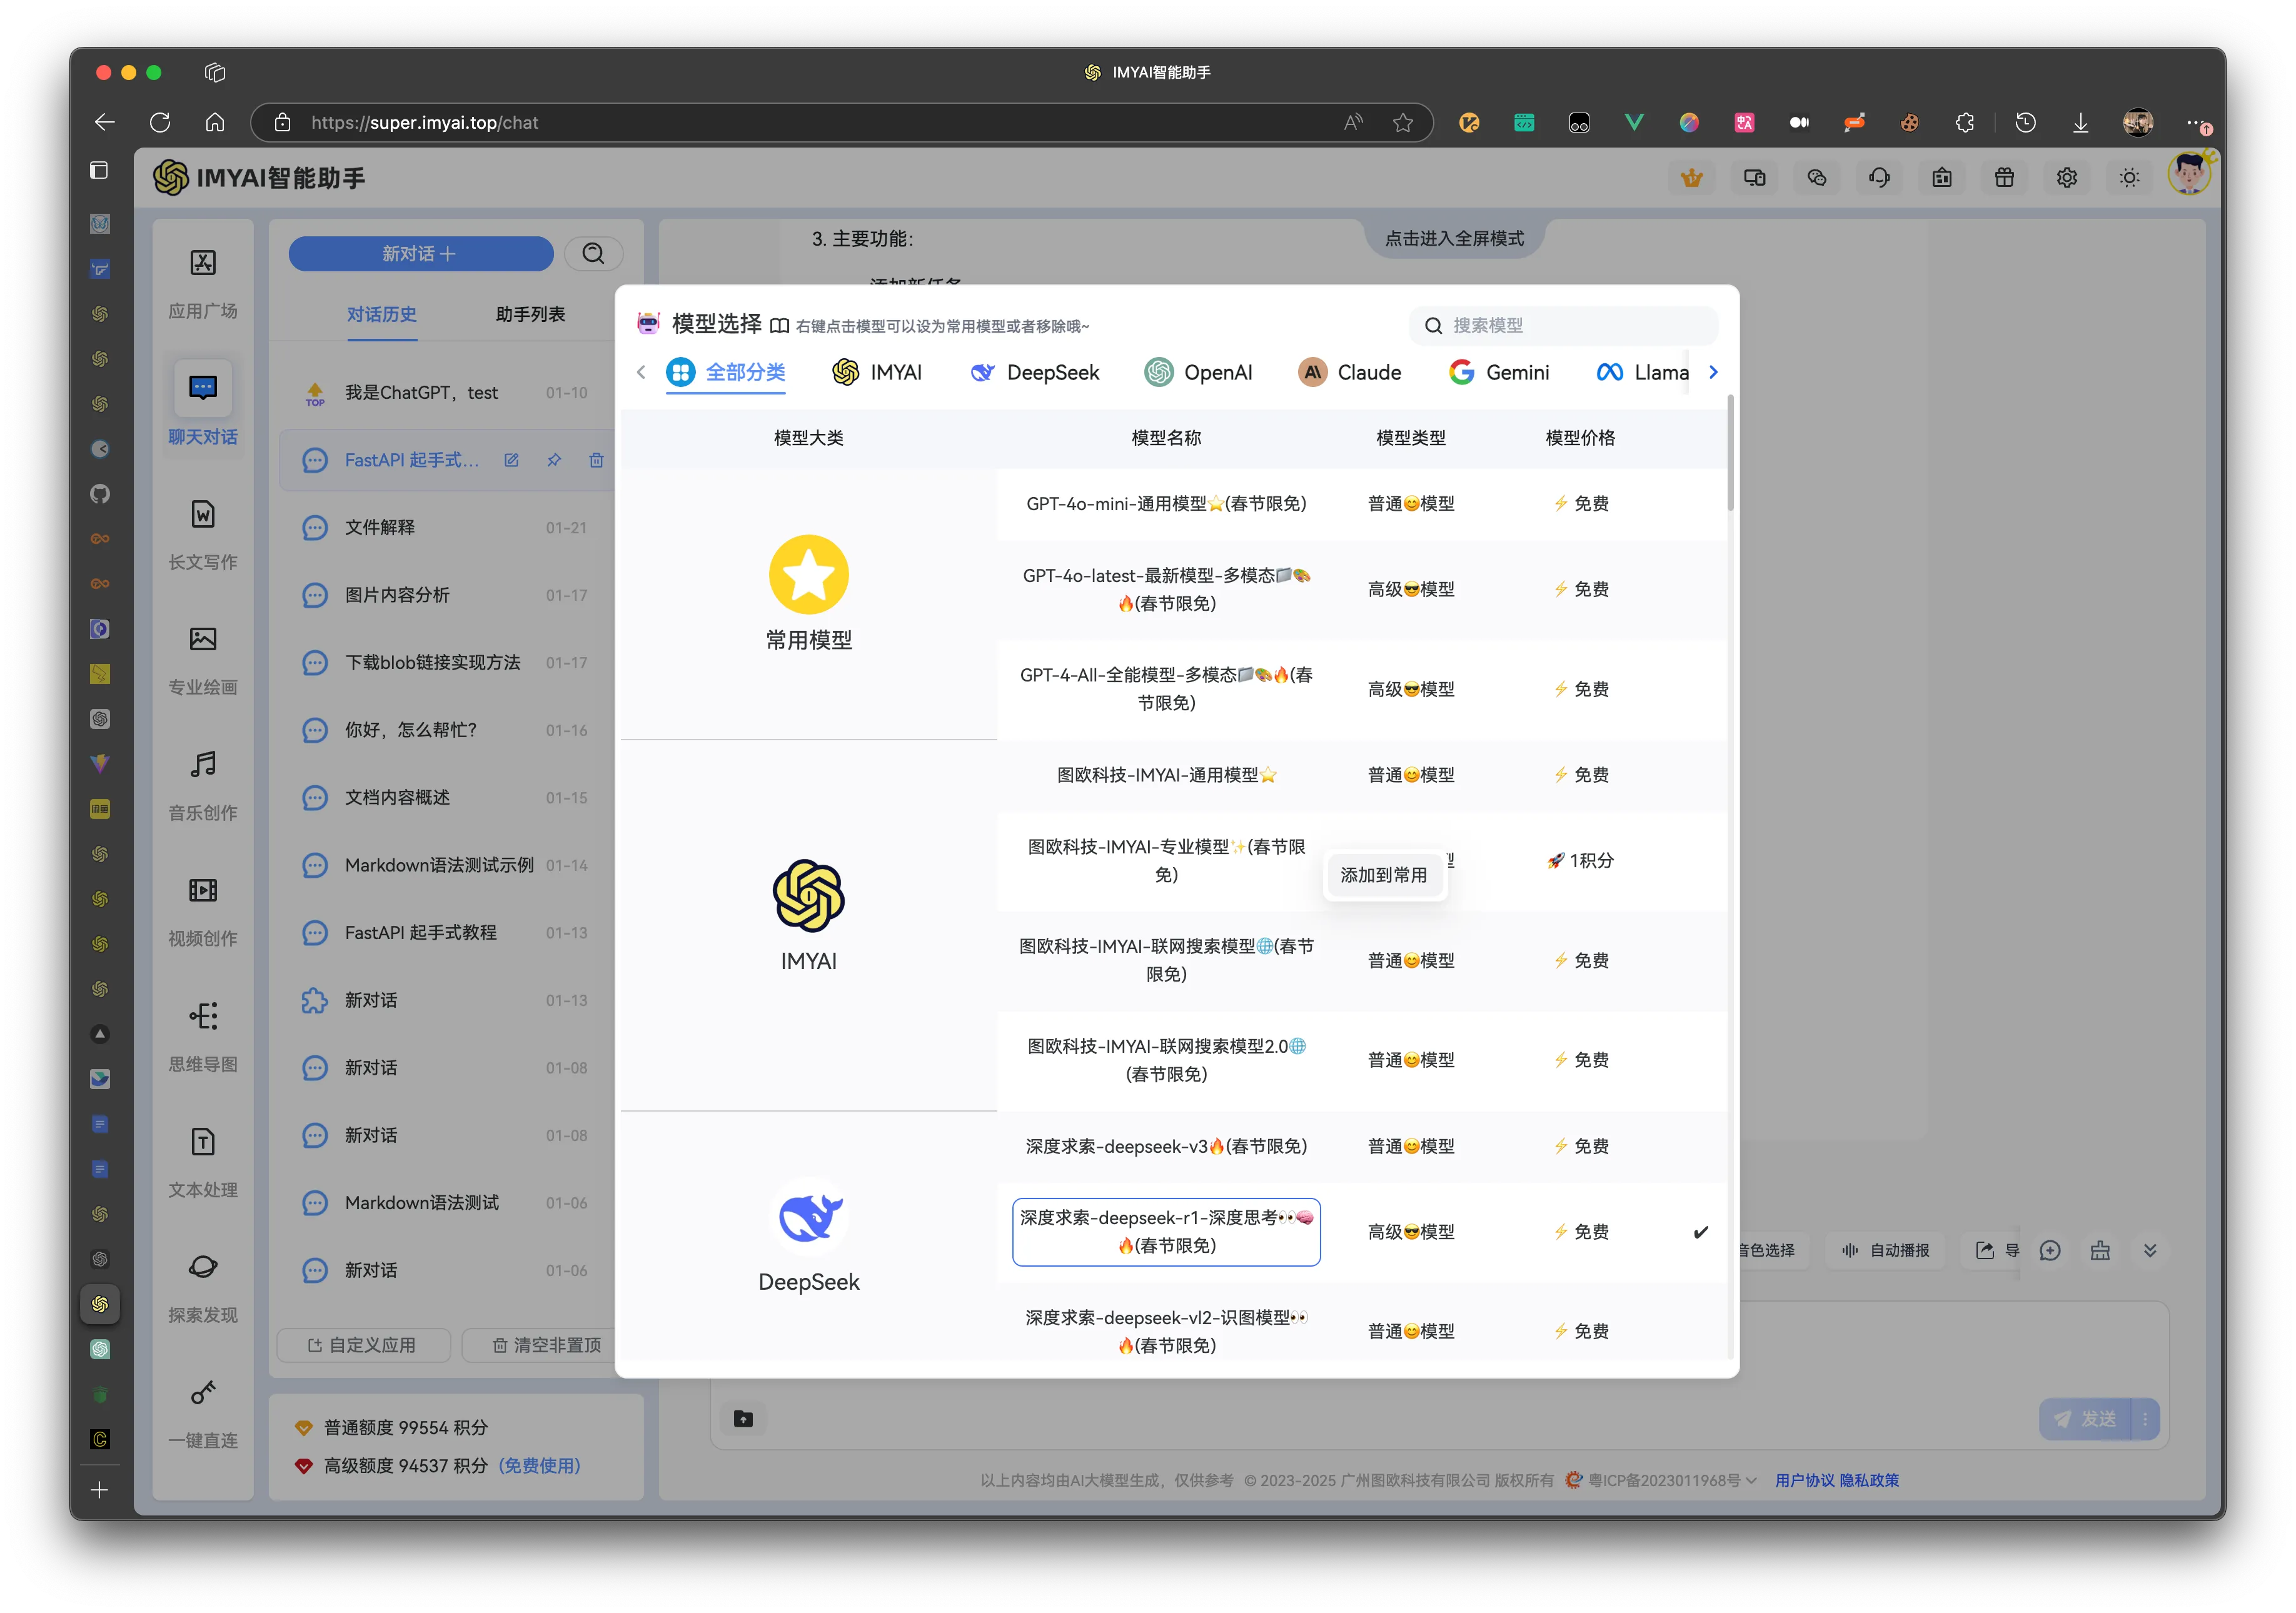This screenshot has height=1613, width=2296.
Task: Select the Llama model category tab
Action: point(1642,372)
